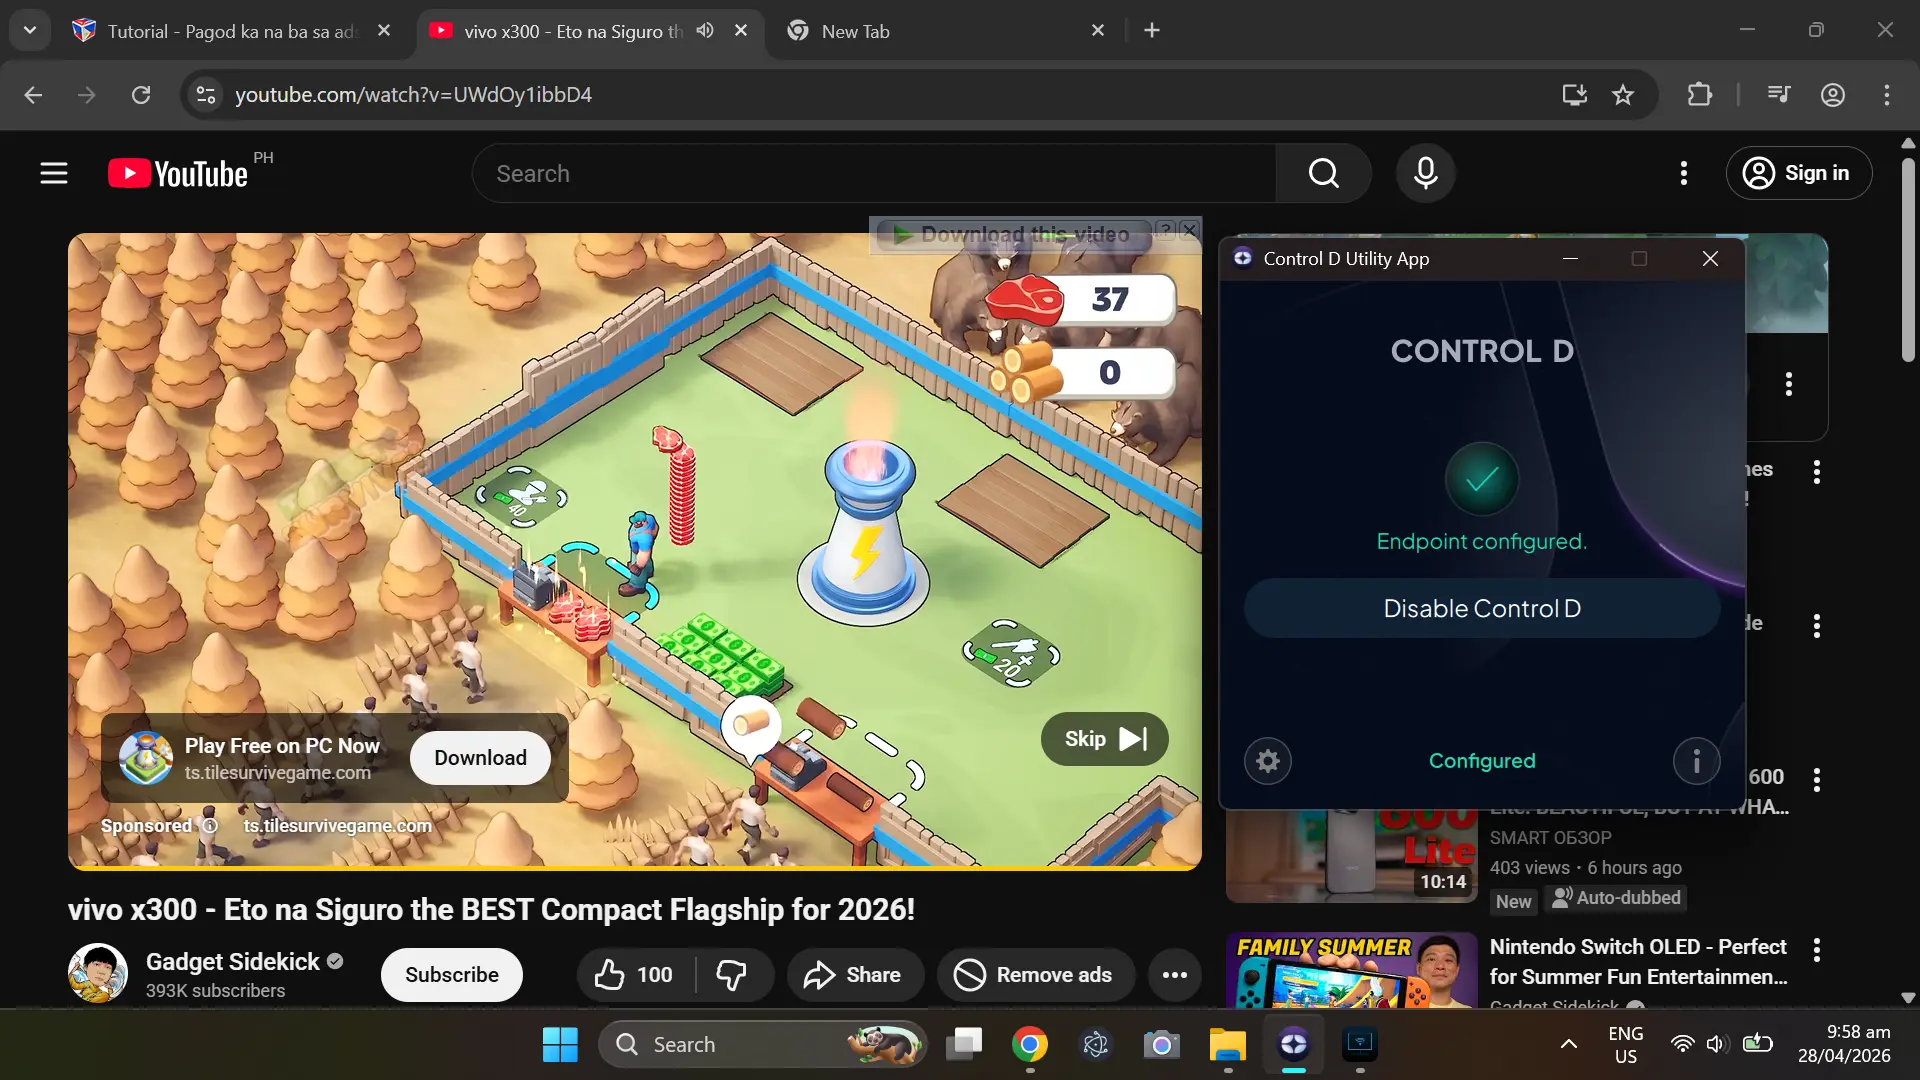Dislike the video with thumbs down
1920x1080 pixels.
tap(733, 975)
